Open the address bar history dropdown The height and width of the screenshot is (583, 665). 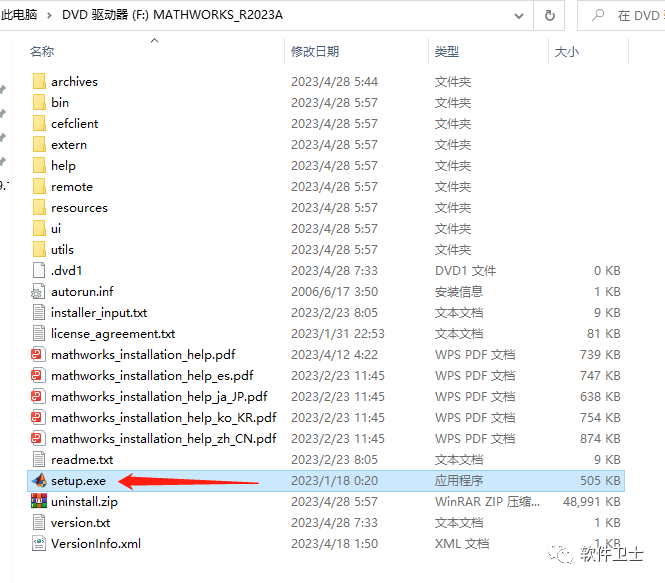[x=519, y=16]
